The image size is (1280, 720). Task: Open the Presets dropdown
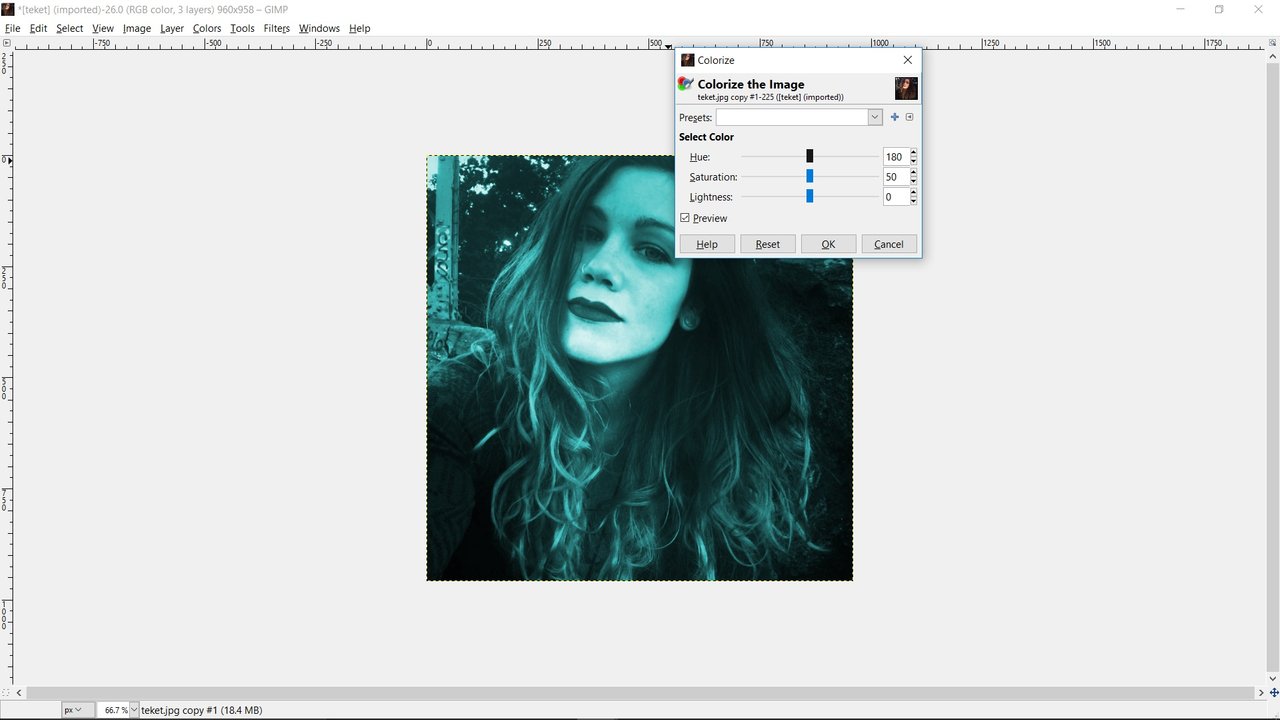pyautogui.click(x=874, y=117)
